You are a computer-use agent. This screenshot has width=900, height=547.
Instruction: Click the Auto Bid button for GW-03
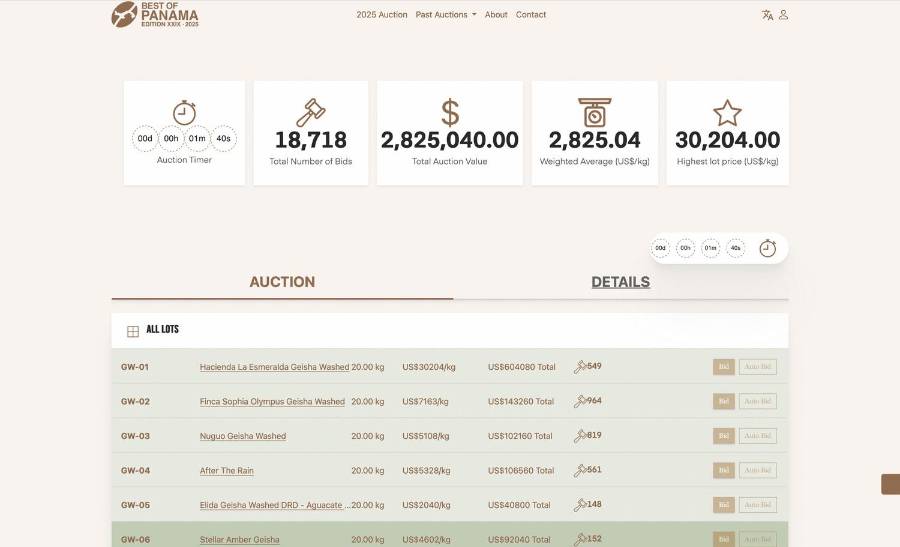(758, 436)
